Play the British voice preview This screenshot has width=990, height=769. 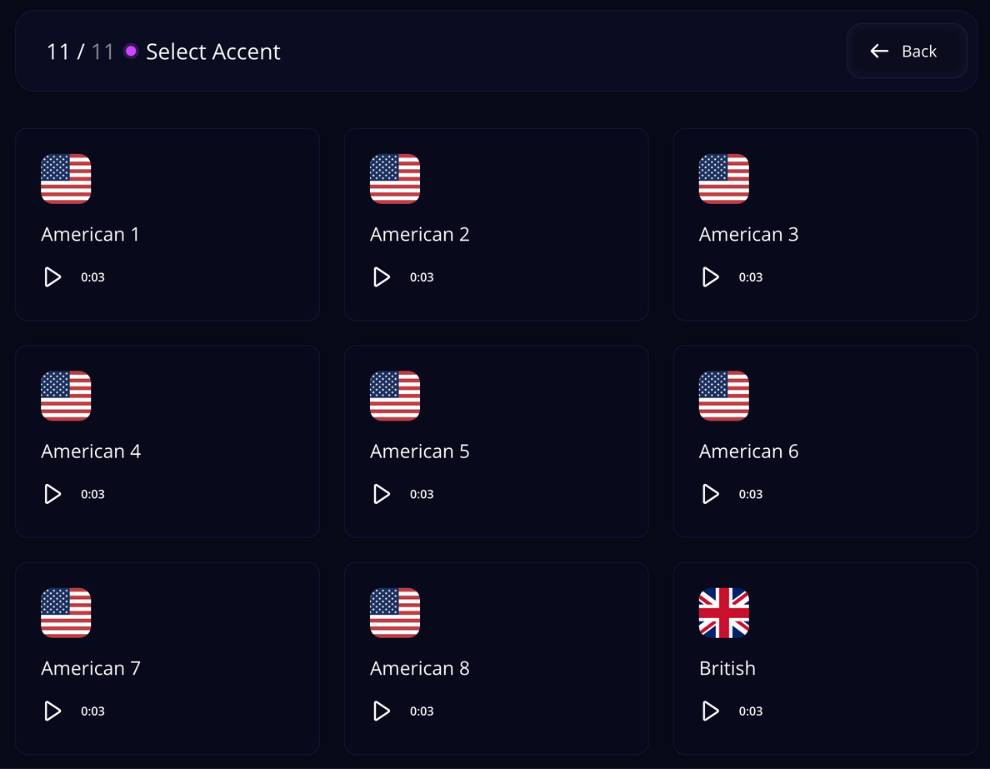coord(711,711)
